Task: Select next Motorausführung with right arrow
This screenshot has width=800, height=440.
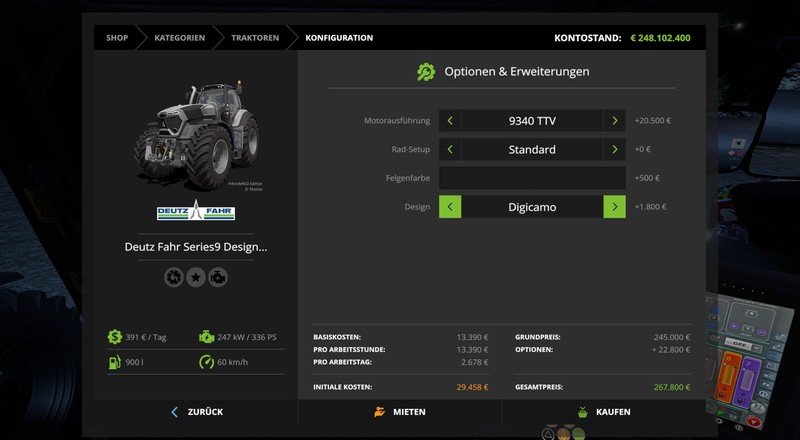Action: click(x=614, y=121)
